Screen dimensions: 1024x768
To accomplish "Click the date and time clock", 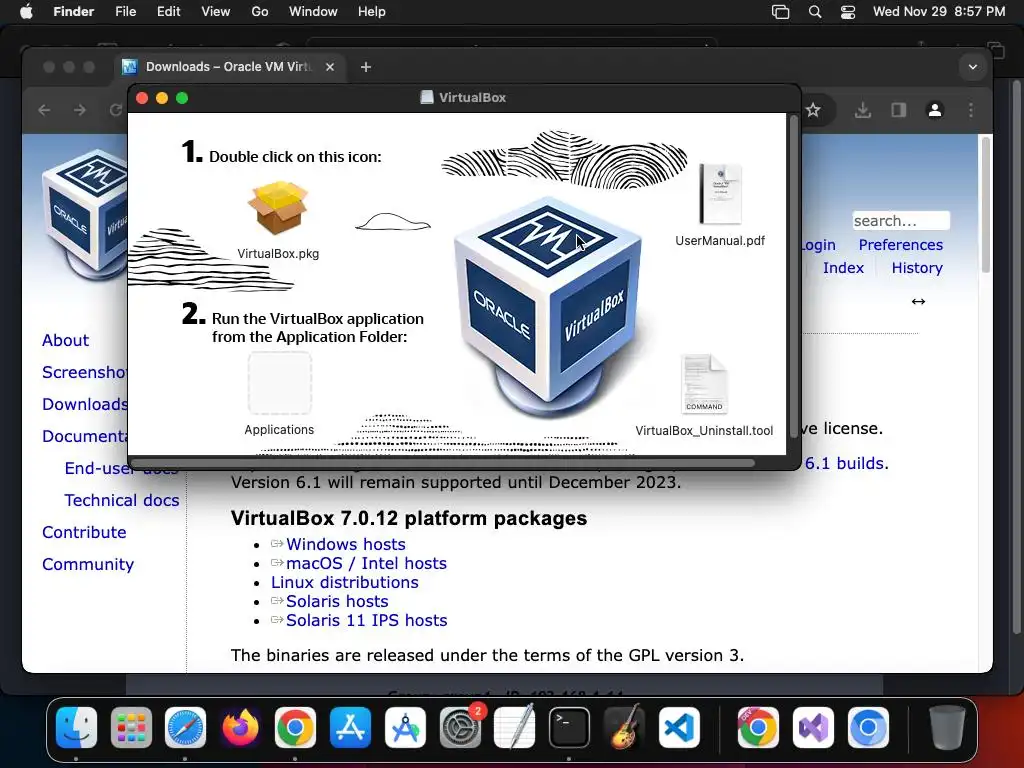I will 939,12.
